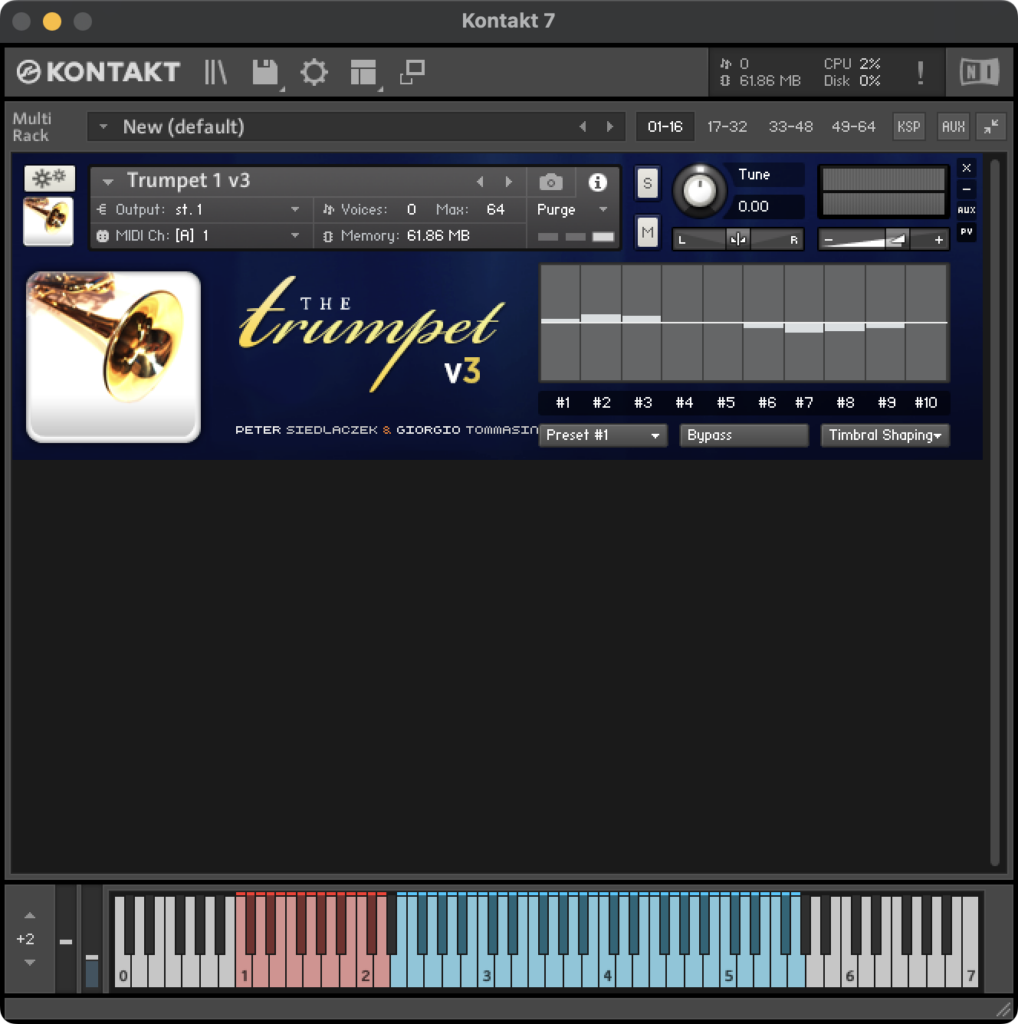Click the Native Instruments NI logo
The image size is (1018, 1024).
(979, 72)
